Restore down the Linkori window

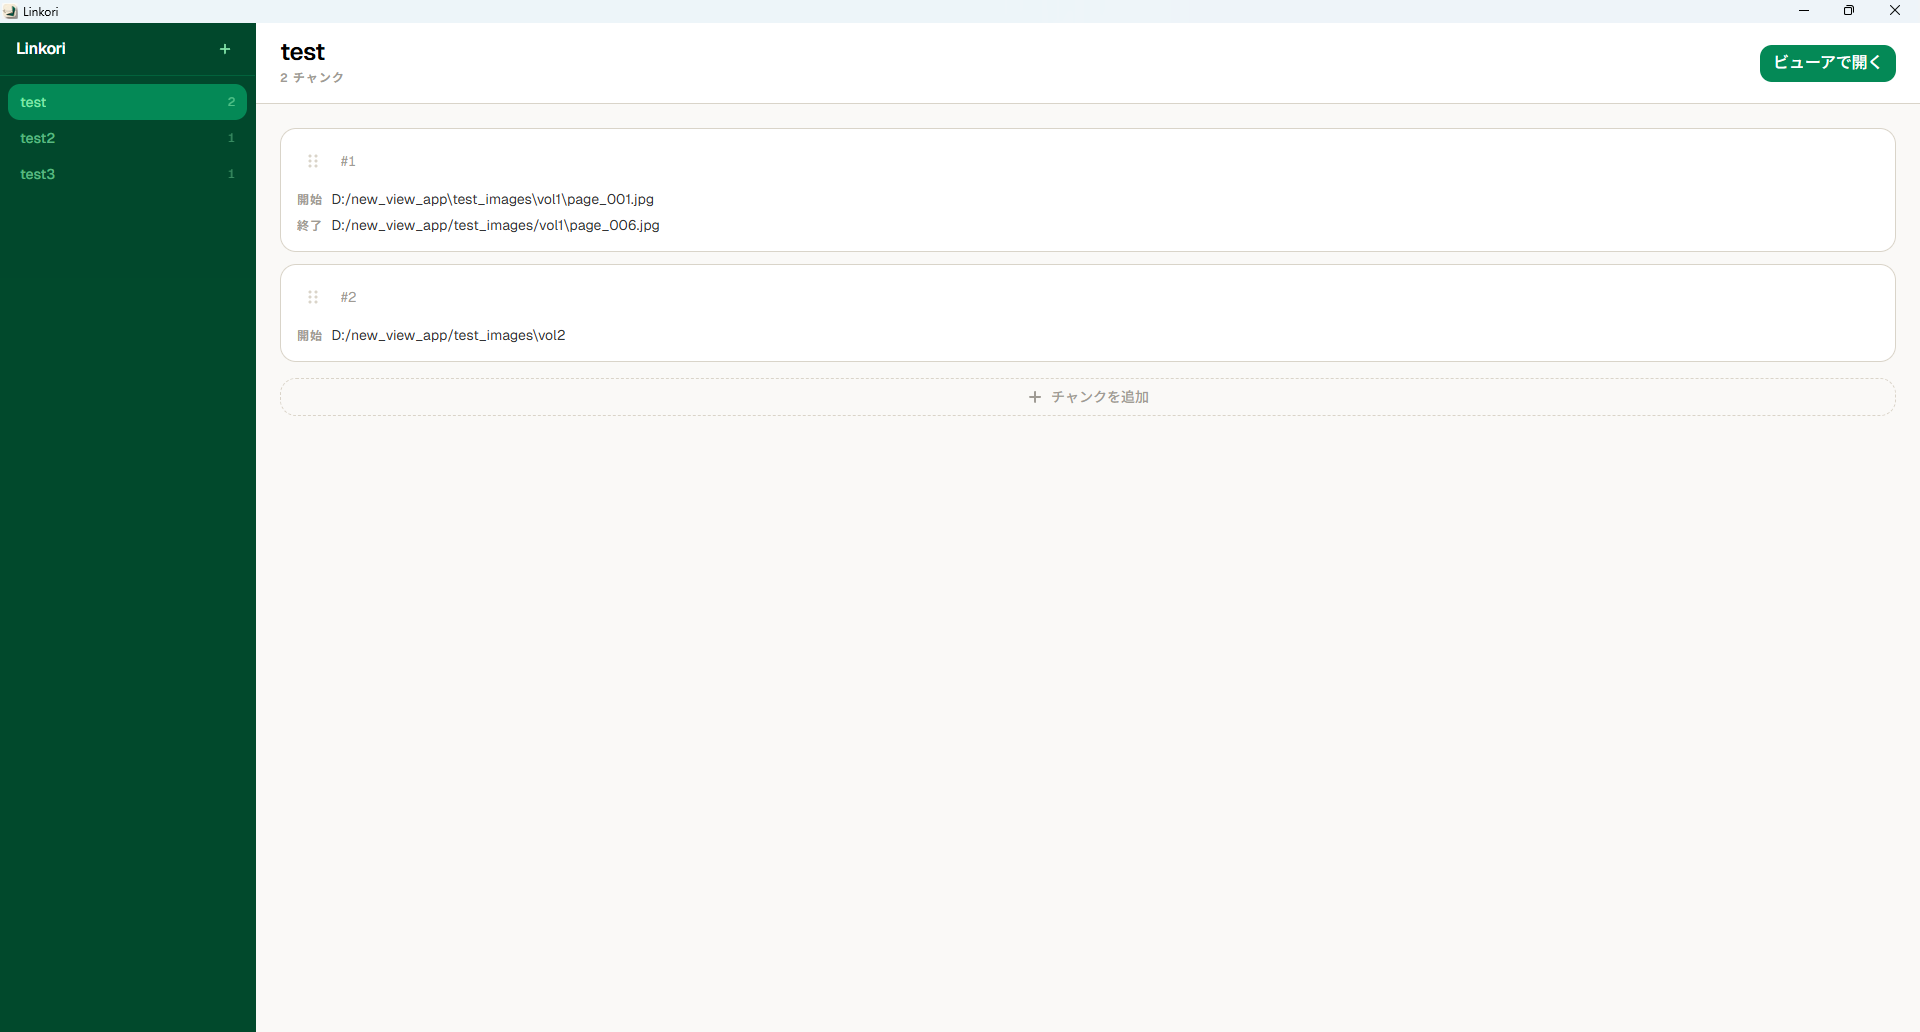click(x=1849, y=11)
